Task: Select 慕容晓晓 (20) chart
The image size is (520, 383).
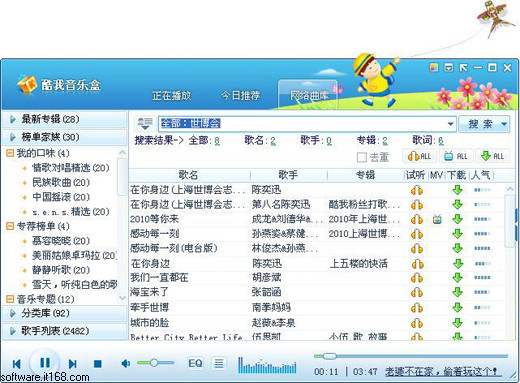Action: pos(61,241)
